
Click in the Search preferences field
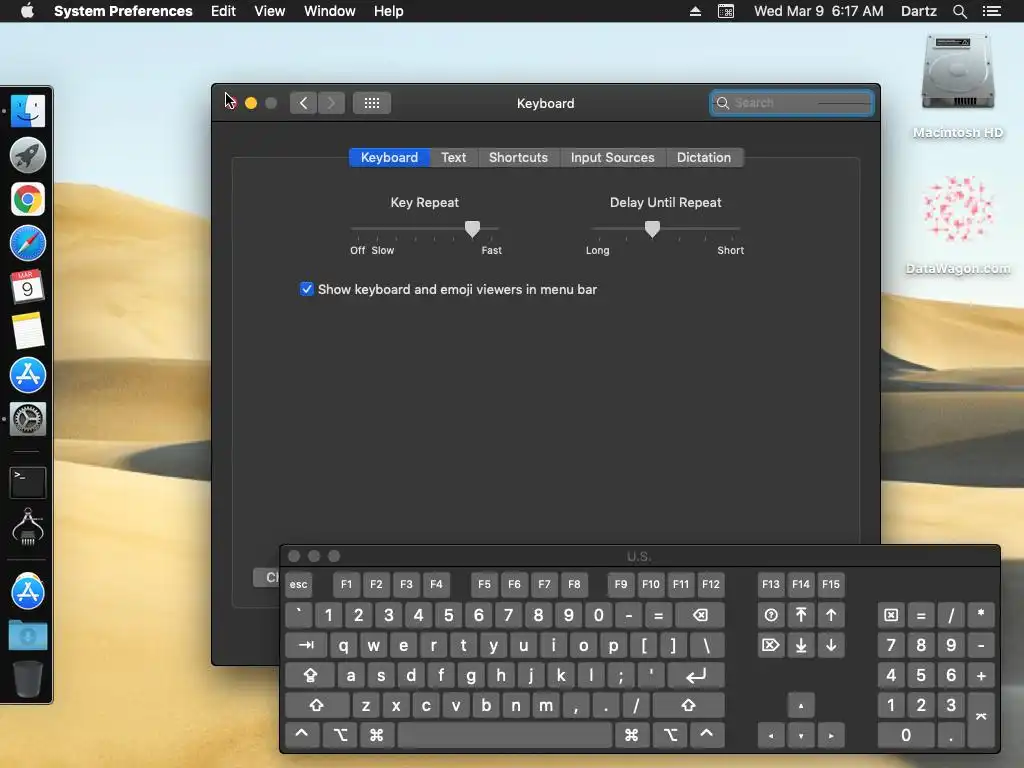[792, 103]
